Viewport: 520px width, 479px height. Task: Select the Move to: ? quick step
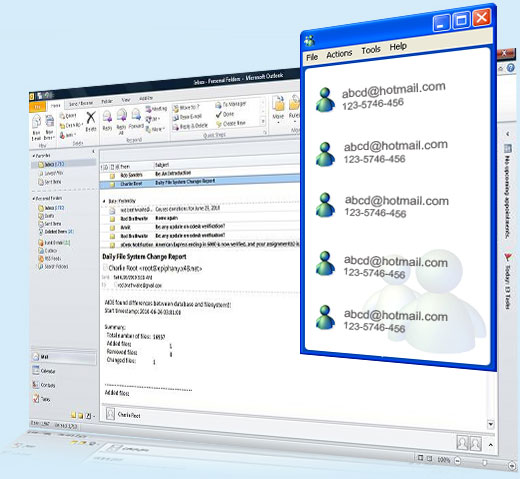pyautogui.click(x=186, y=108)
